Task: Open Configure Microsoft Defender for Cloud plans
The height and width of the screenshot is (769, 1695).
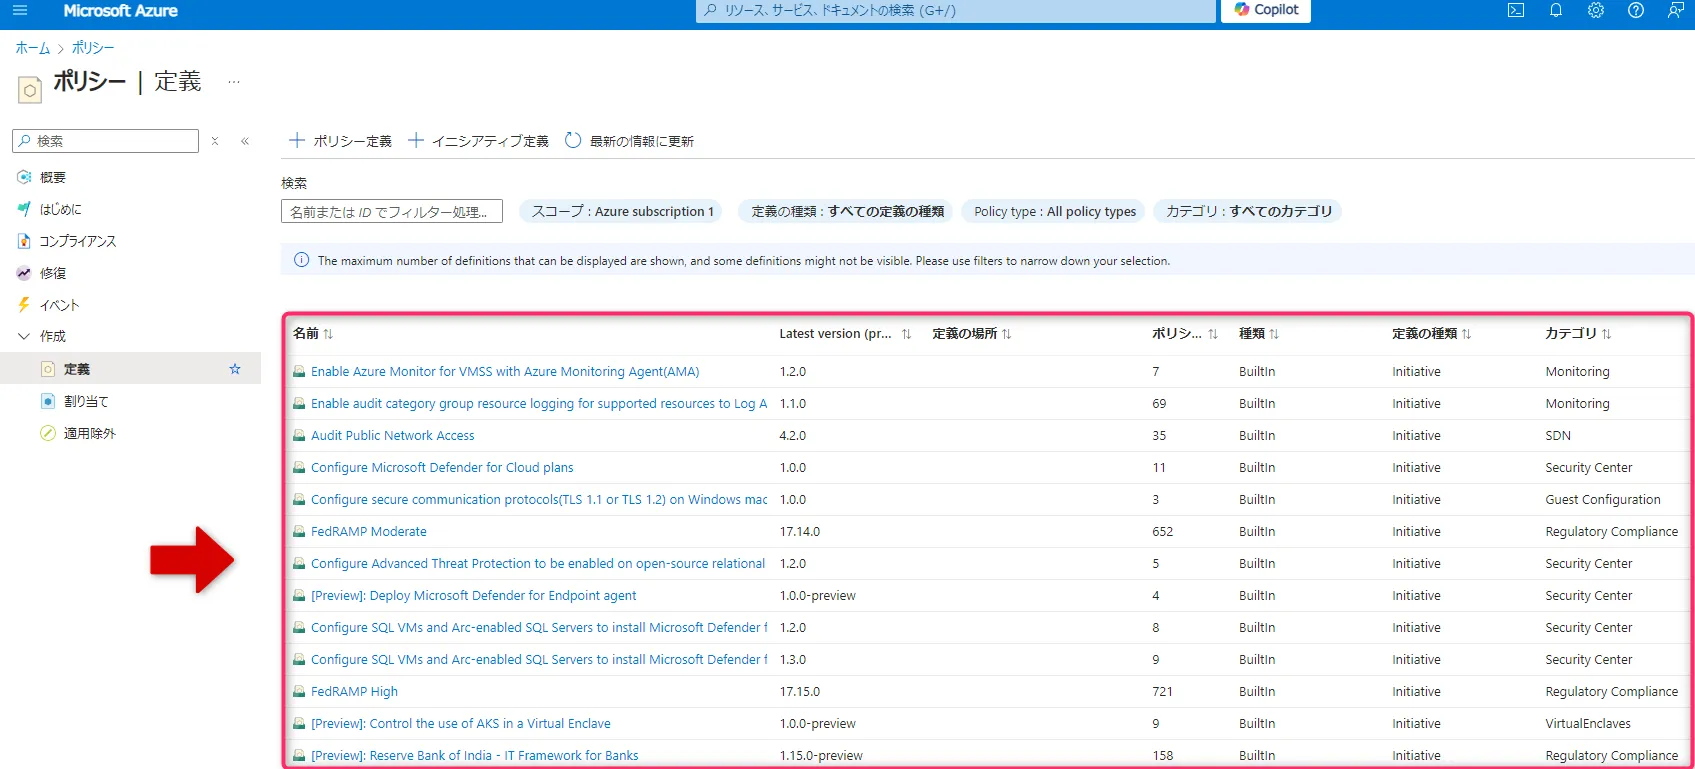Action: (442, 467)
